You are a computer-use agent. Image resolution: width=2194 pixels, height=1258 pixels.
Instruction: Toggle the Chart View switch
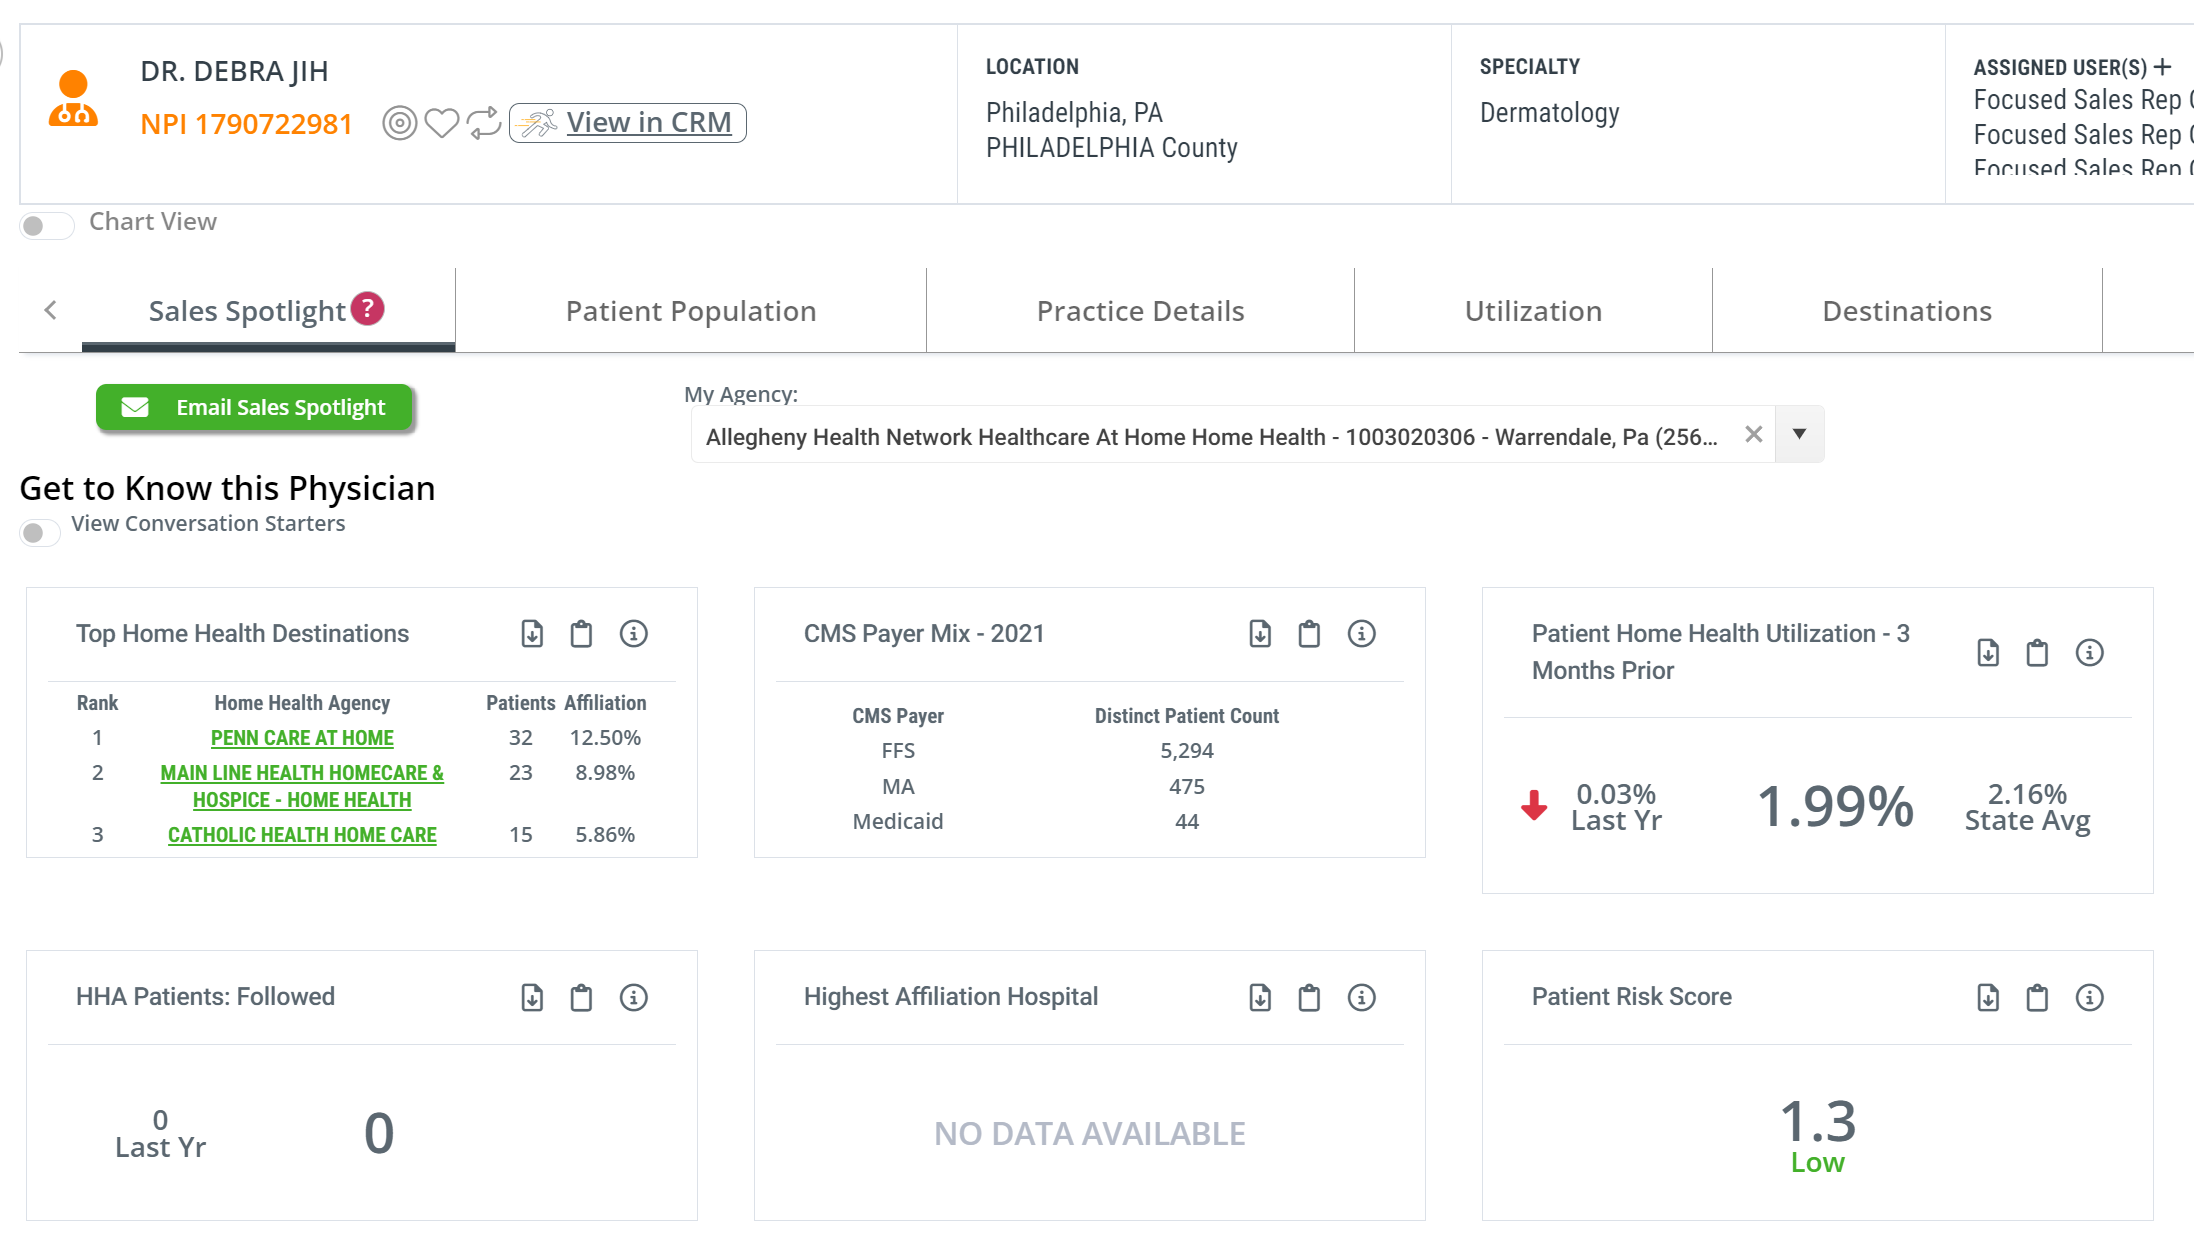coord(46,225)
